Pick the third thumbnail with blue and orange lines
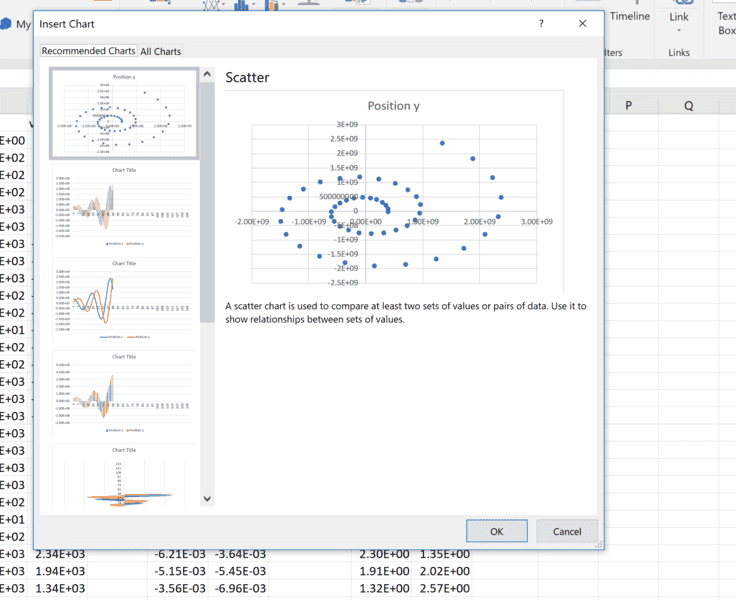The width and height of the screenshot is (736, 600). 124,301
